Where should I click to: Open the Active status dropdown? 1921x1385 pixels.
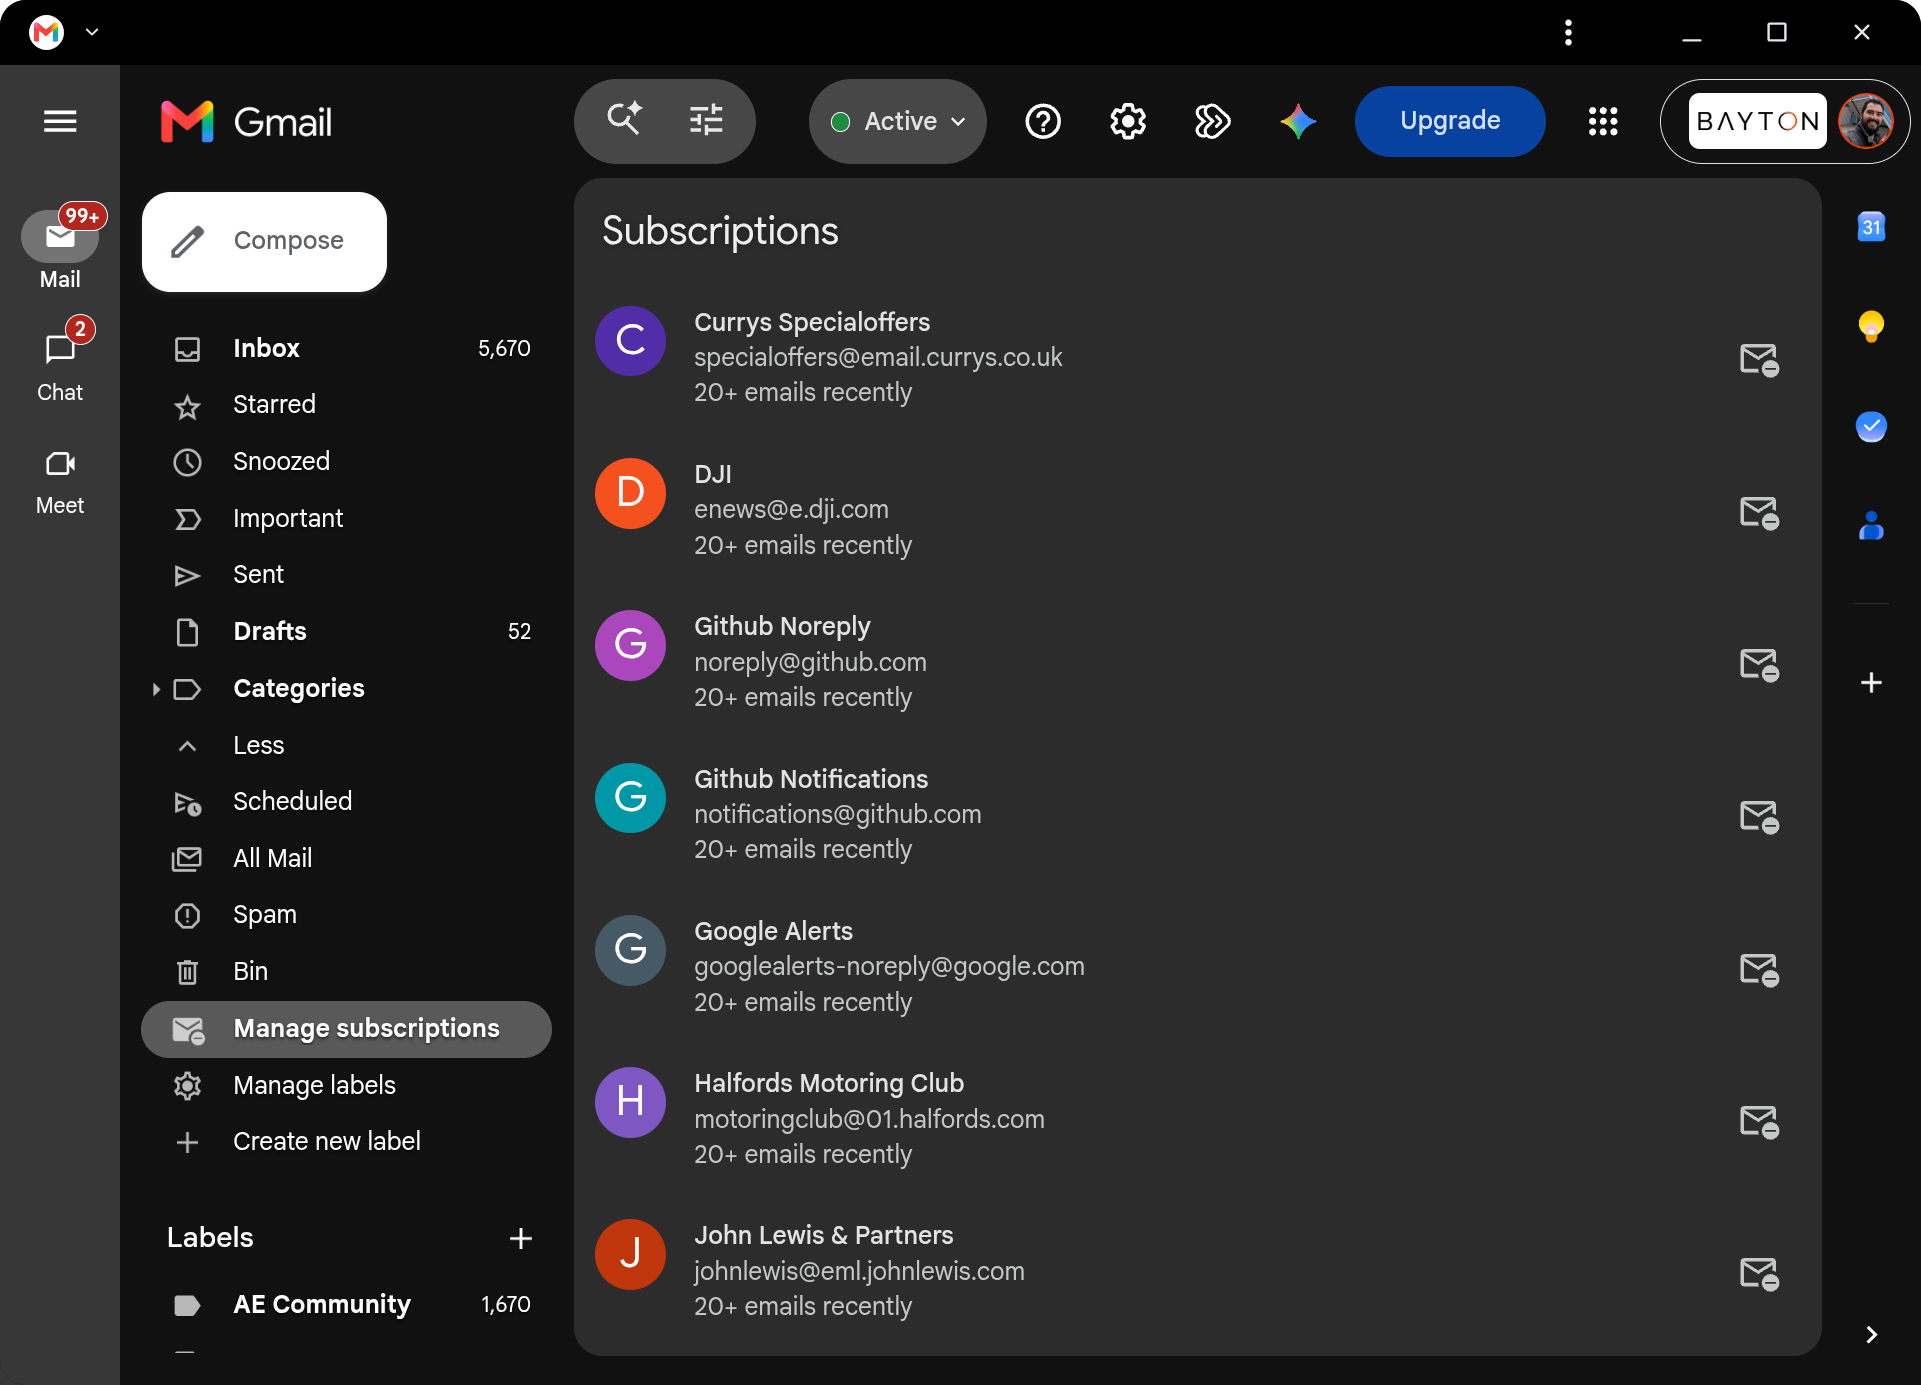[898, 121]
